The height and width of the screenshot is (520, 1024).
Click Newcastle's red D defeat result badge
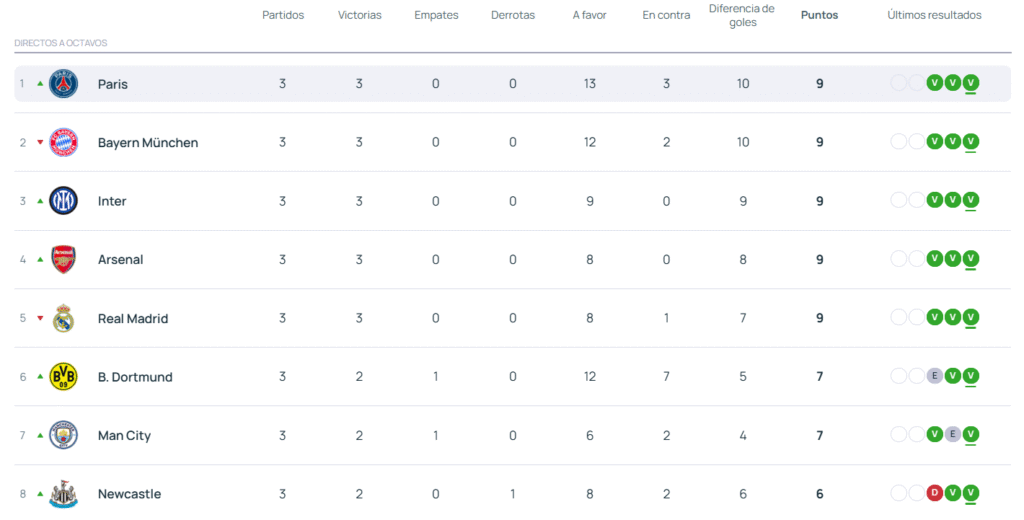(x=934, y=493)
